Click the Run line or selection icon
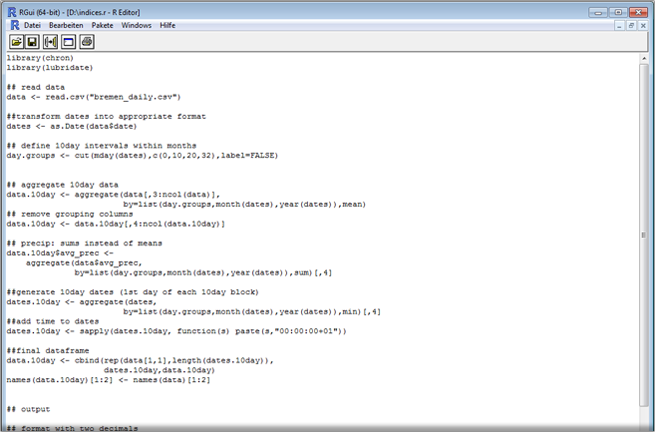 point(51,42)
